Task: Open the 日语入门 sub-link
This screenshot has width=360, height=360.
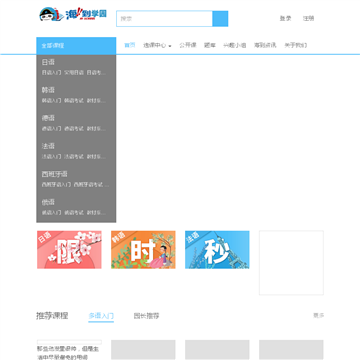Action: (51, 72)
